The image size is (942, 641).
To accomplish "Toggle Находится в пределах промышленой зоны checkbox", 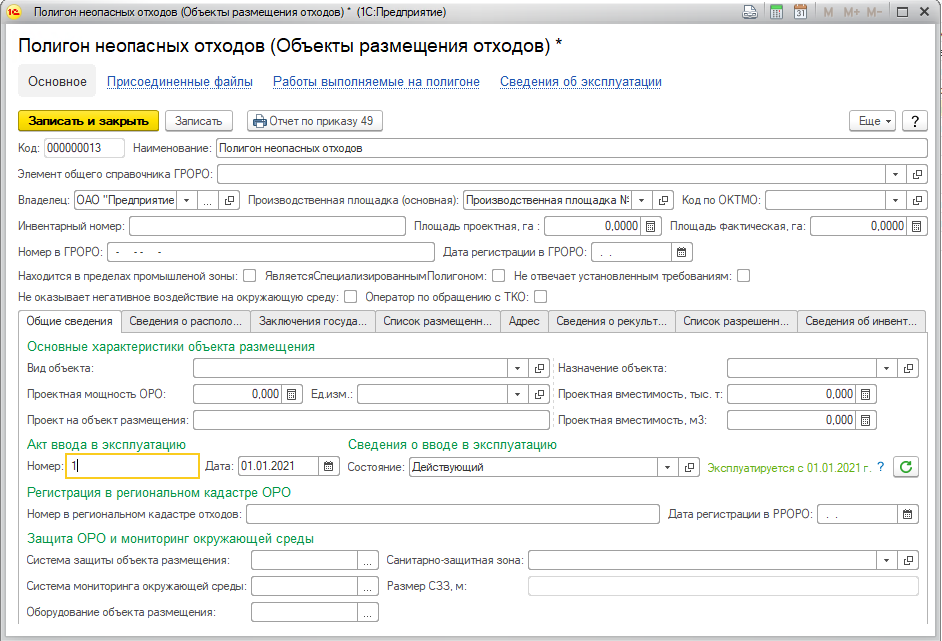I will click(250, 276).
